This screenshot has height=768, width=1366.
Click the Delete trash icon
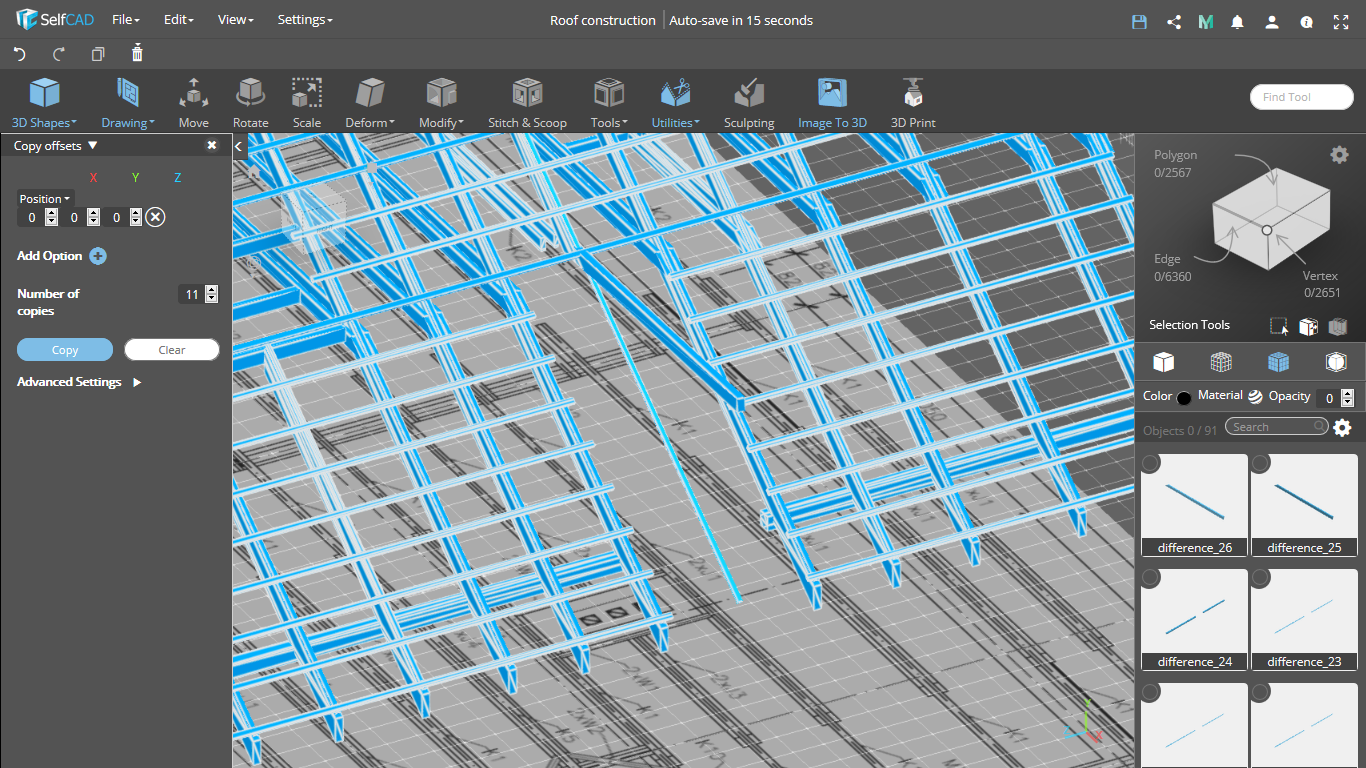click(x=138, y=53)
